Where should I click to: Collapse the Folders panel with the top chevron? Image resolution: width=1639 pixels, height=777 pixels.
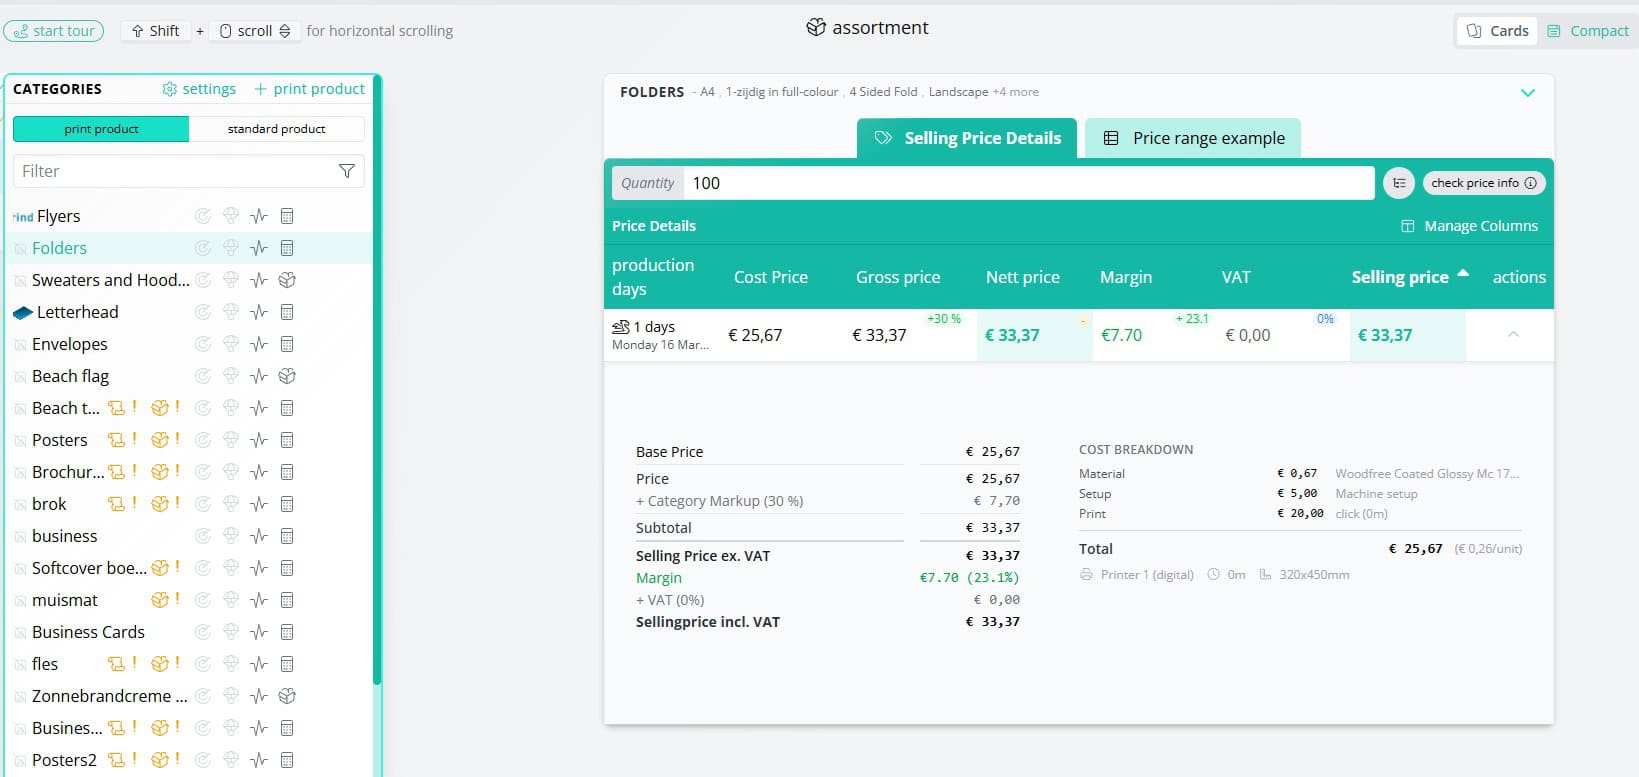click(1527, 92)
